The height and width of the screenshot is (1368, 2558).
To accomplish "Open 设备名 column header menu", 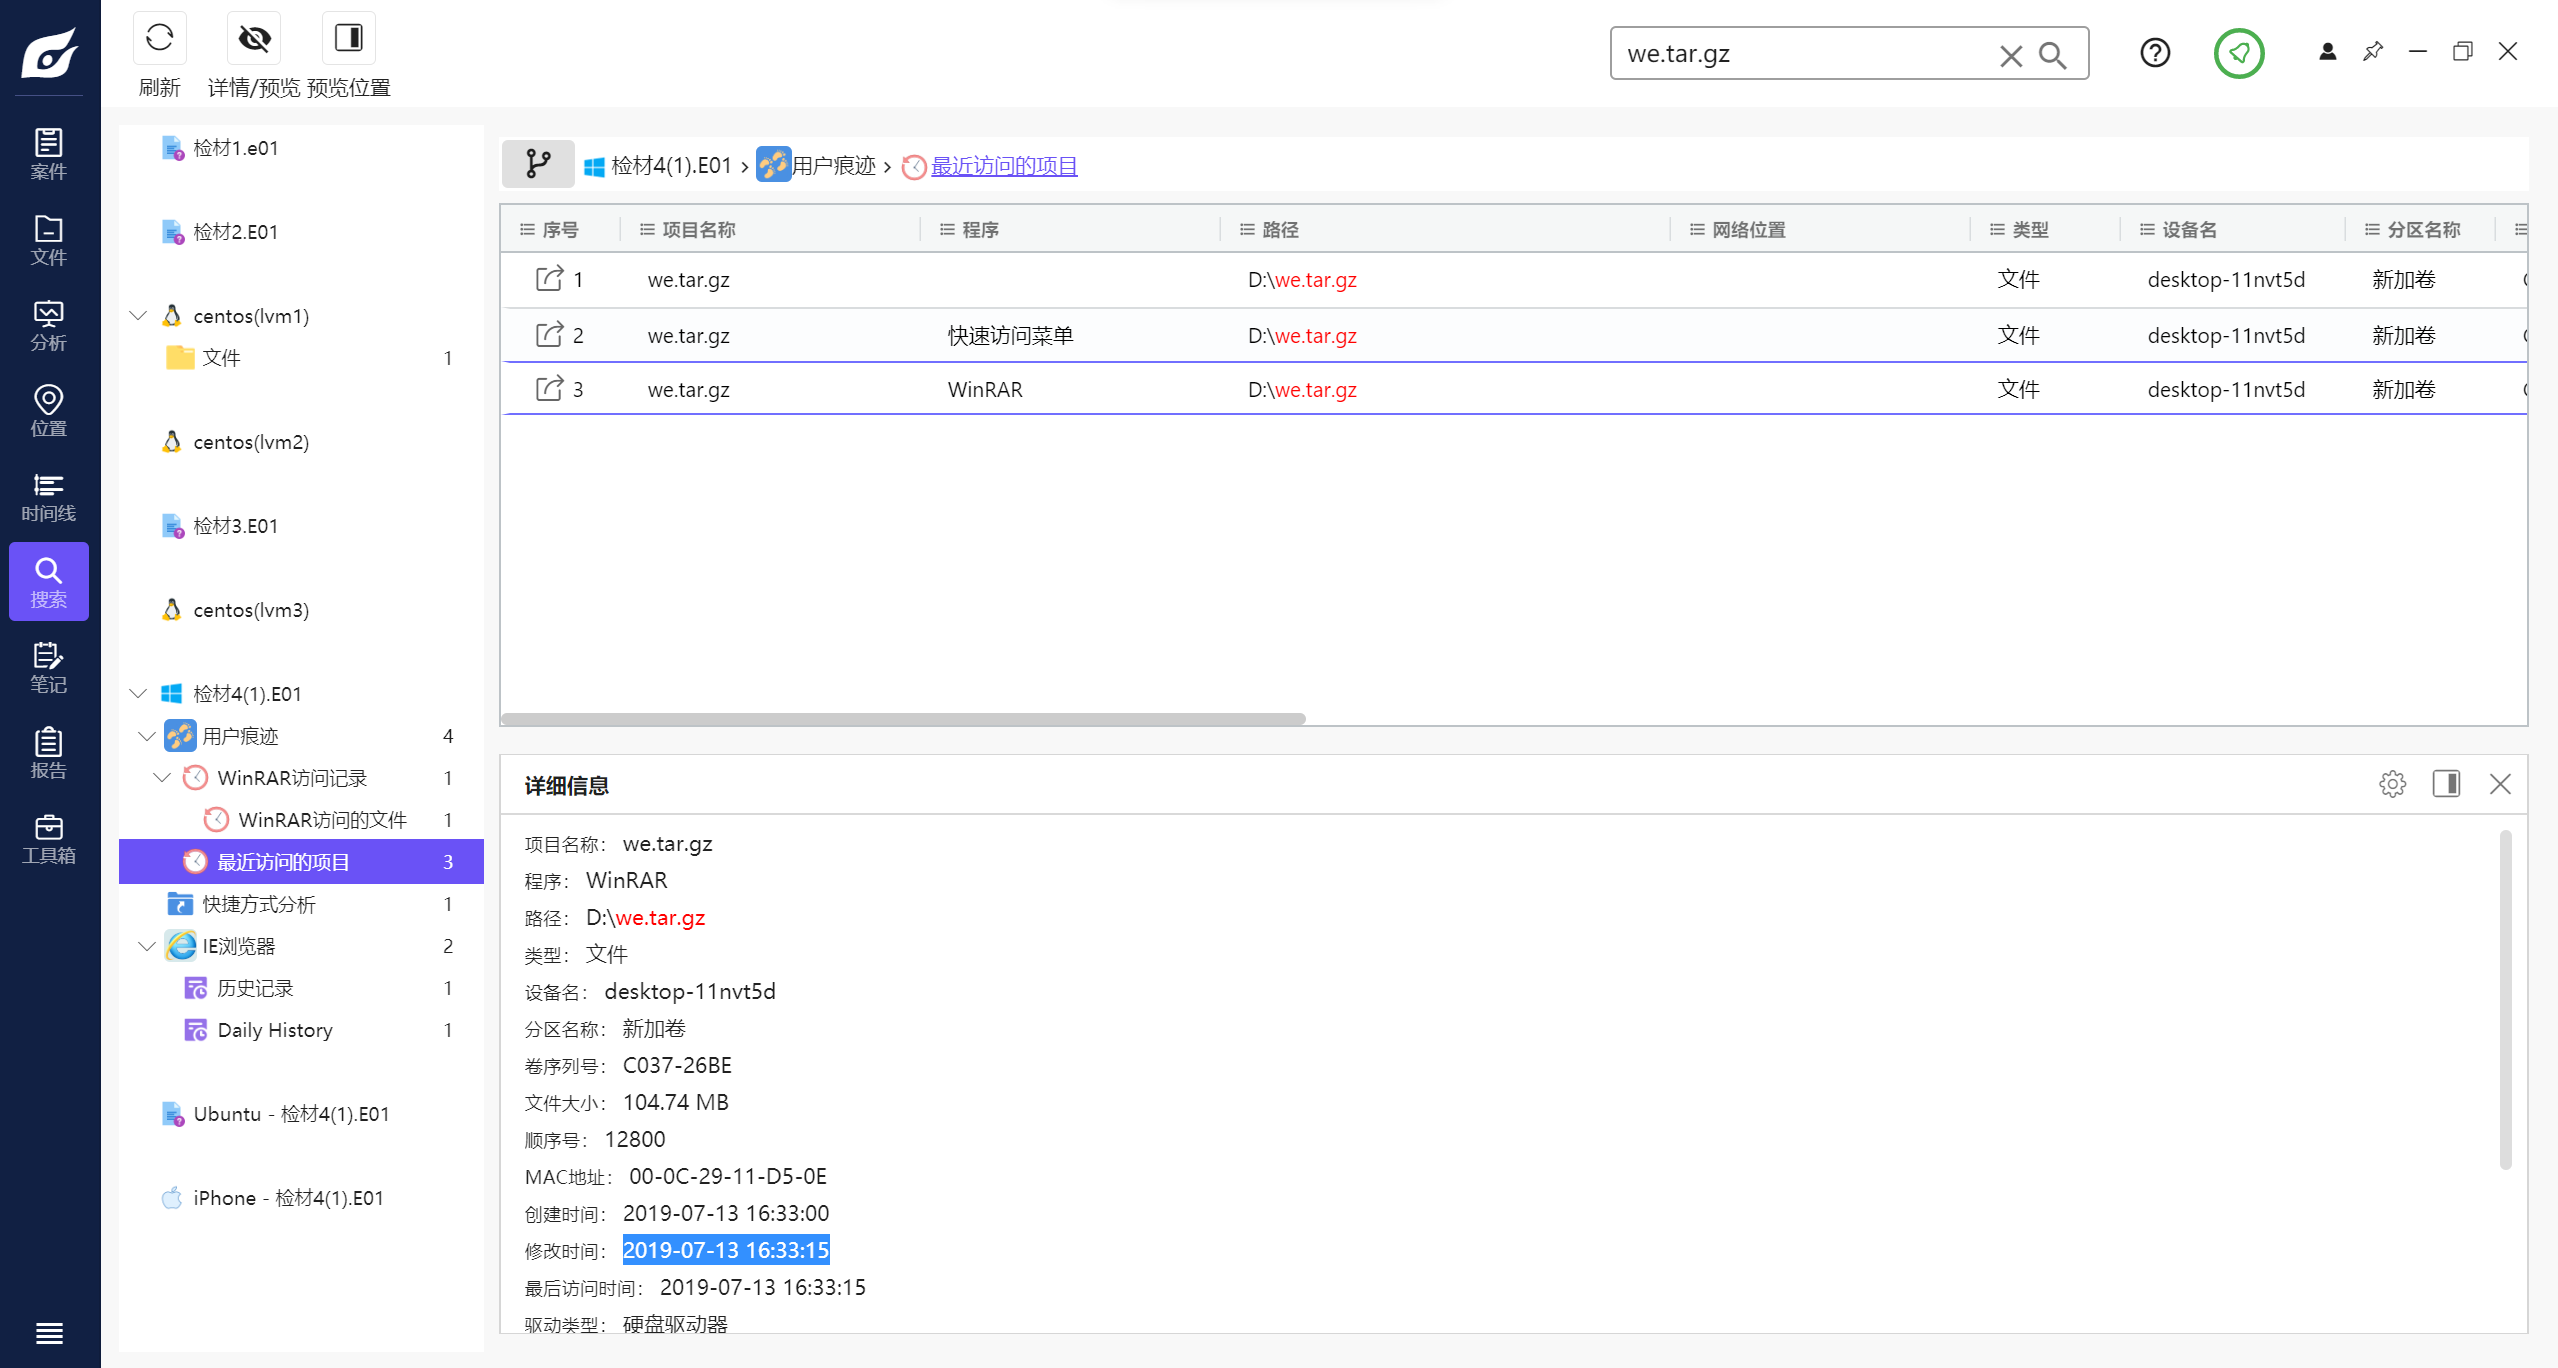I will (x=2147, y=230).
